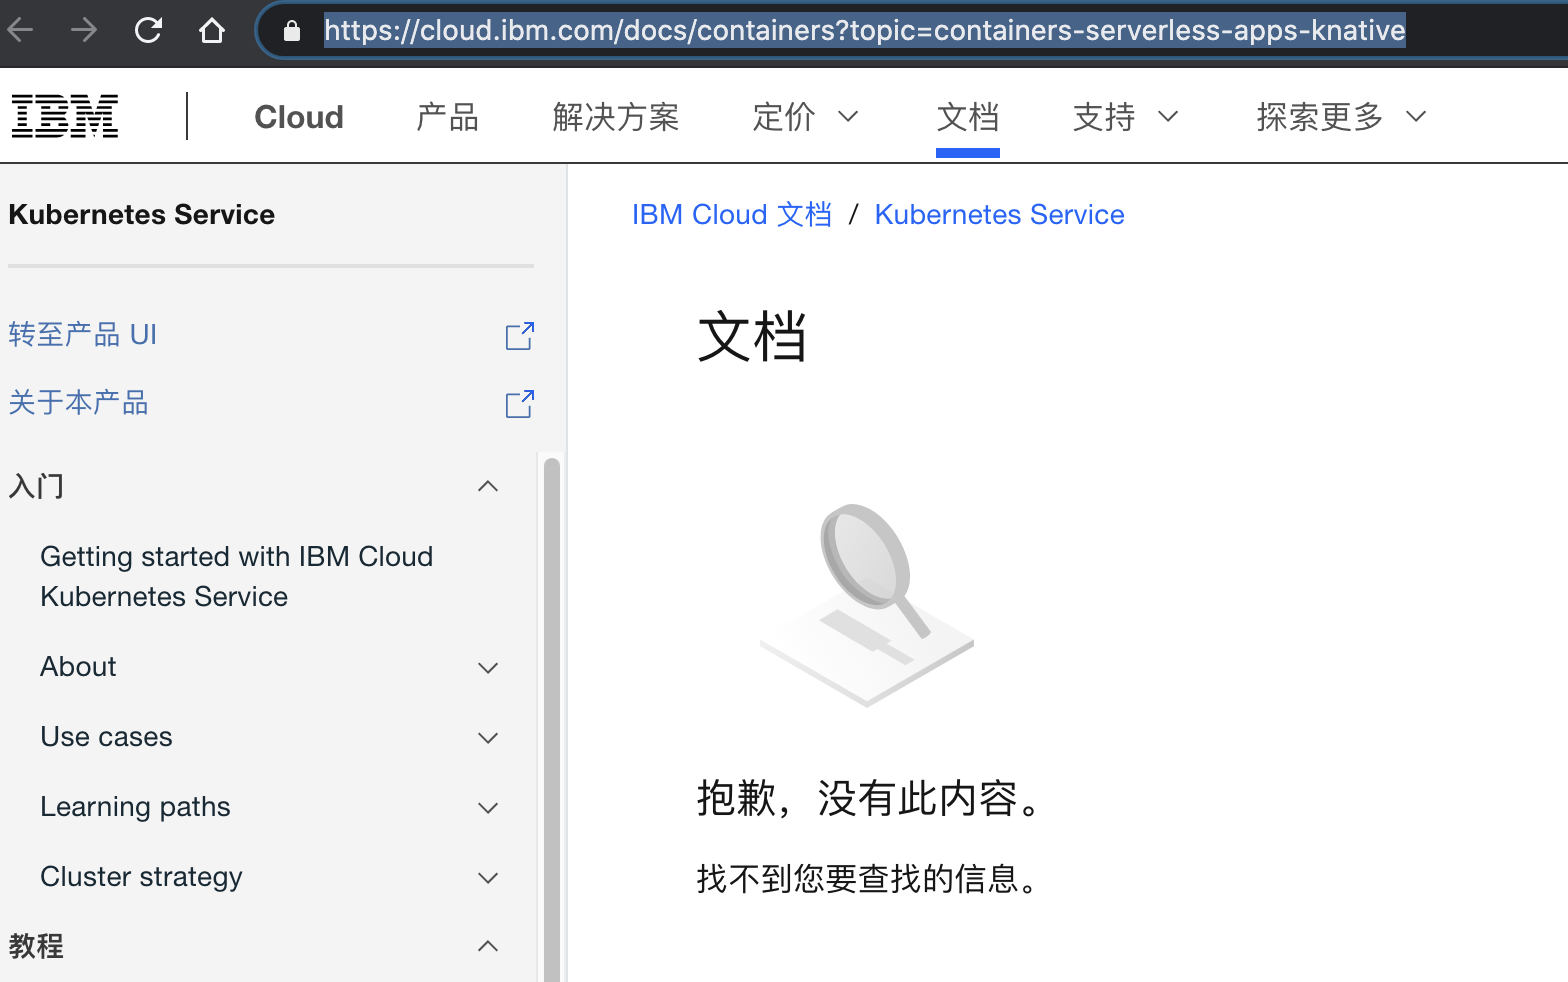The height and width of the screenshot is (982, 1568).
Task: Reload the page with the refresh icon
Action: (x=148, y=30)
